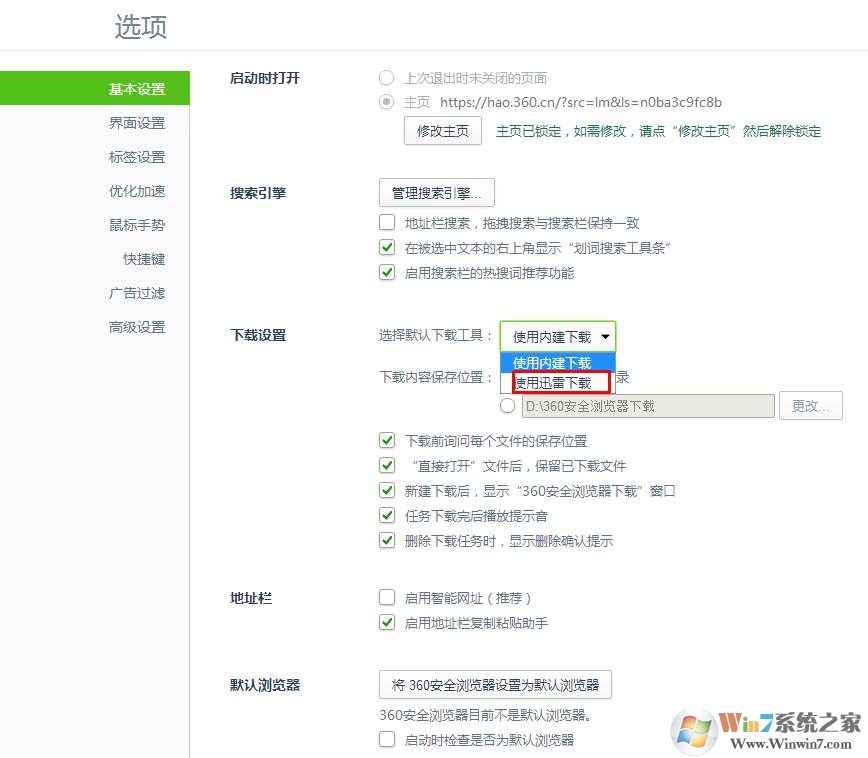868x758 pixels.
Task: Switch to 标签设置 section
Action: click(137, 157)
